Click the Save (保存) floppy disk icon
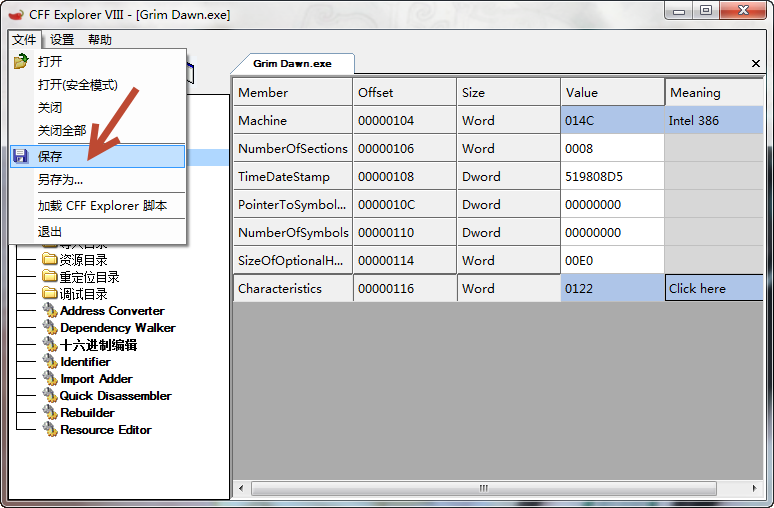774x508 pixels. click(20, 156)
